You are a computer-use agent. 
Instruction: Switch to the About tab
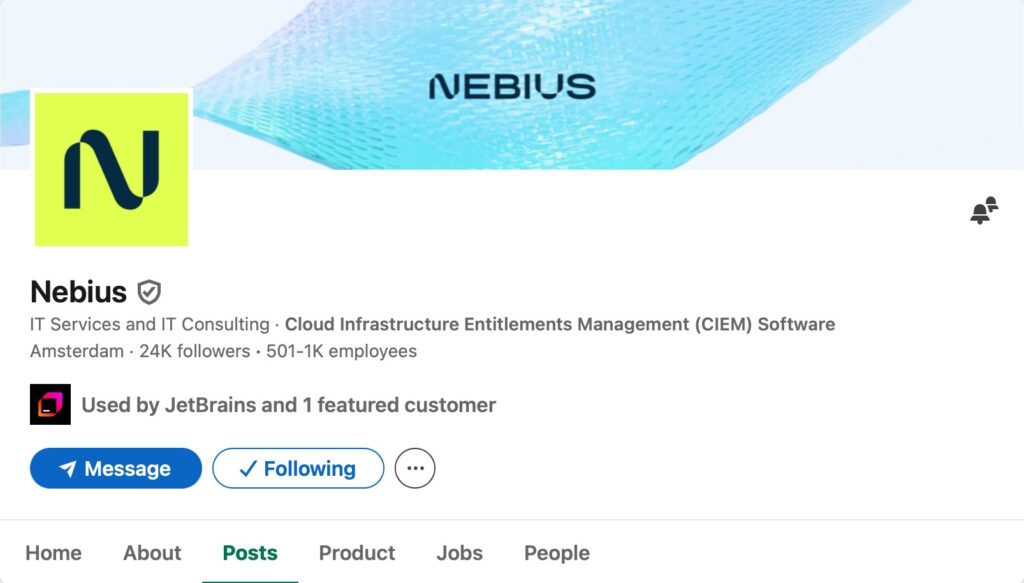coord(152,553)
